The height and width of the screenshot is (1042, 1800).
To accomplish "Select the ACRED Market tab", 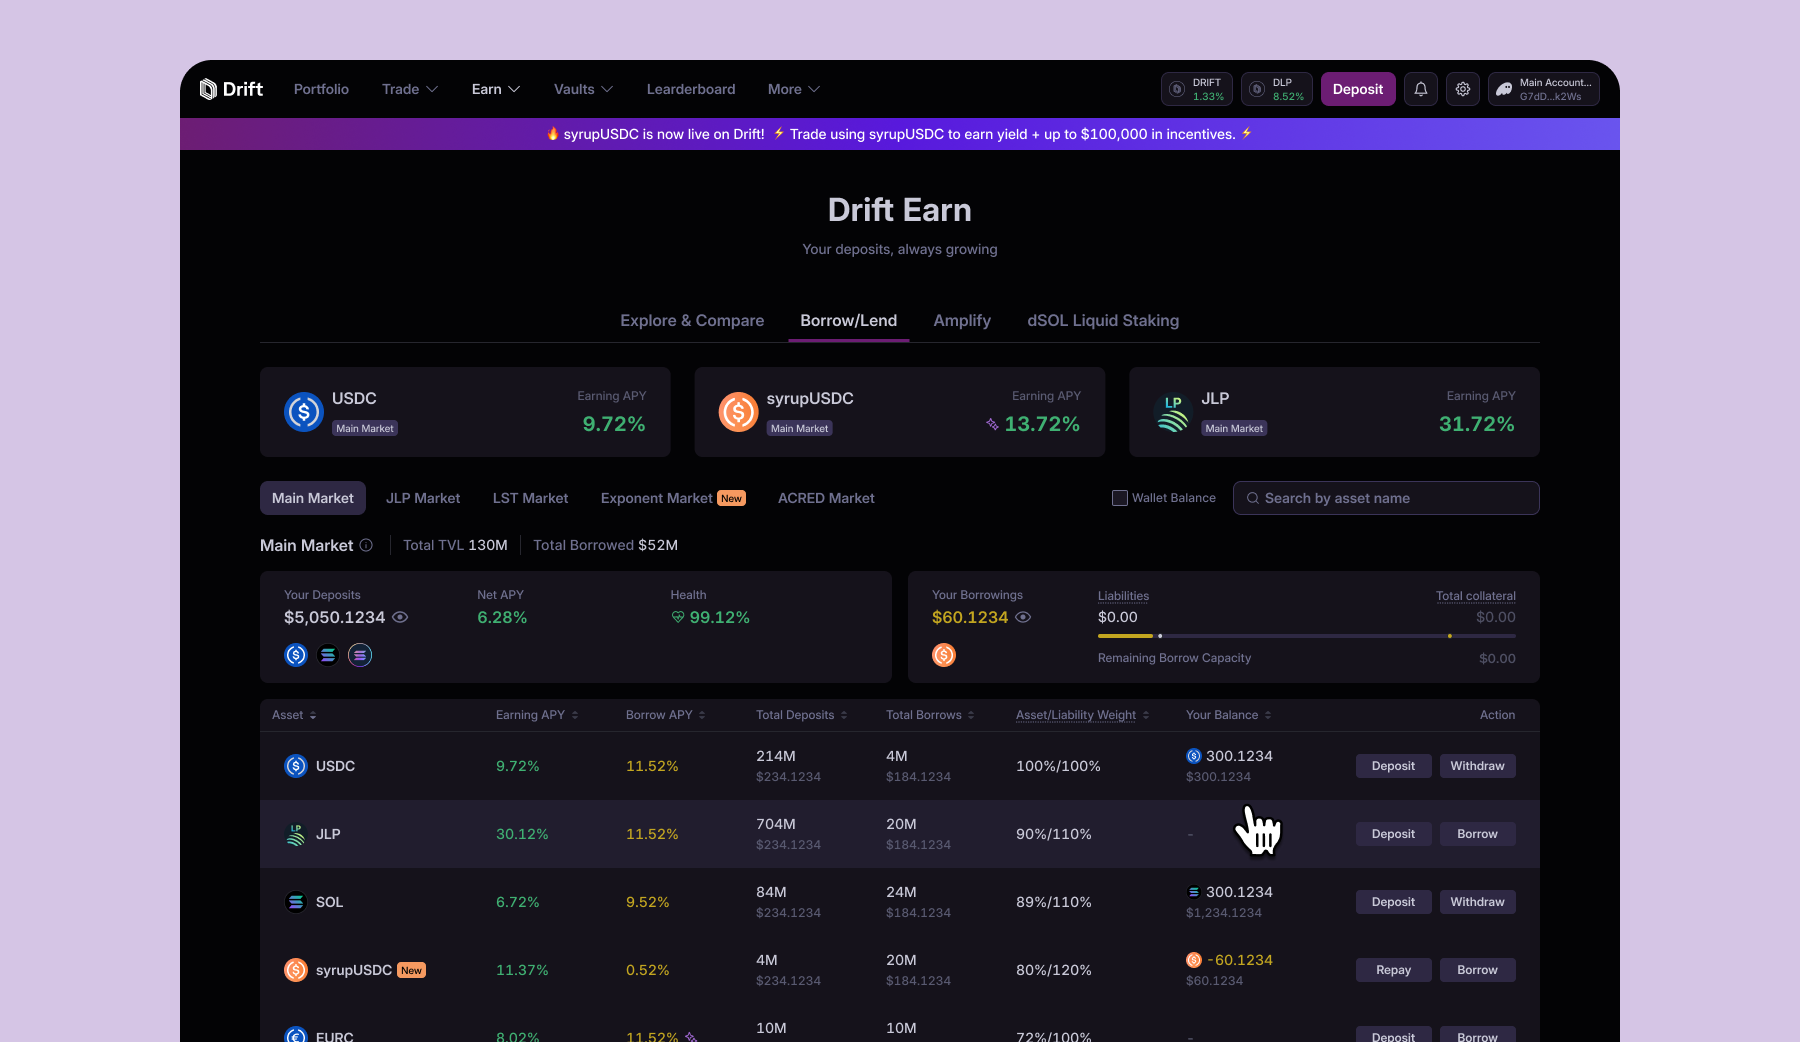I will (826, 498).
